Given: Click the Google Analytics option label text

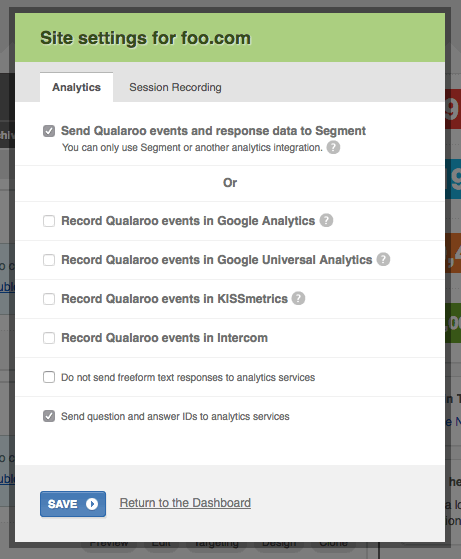Looking at the screenshot, I should coord(188,221).
